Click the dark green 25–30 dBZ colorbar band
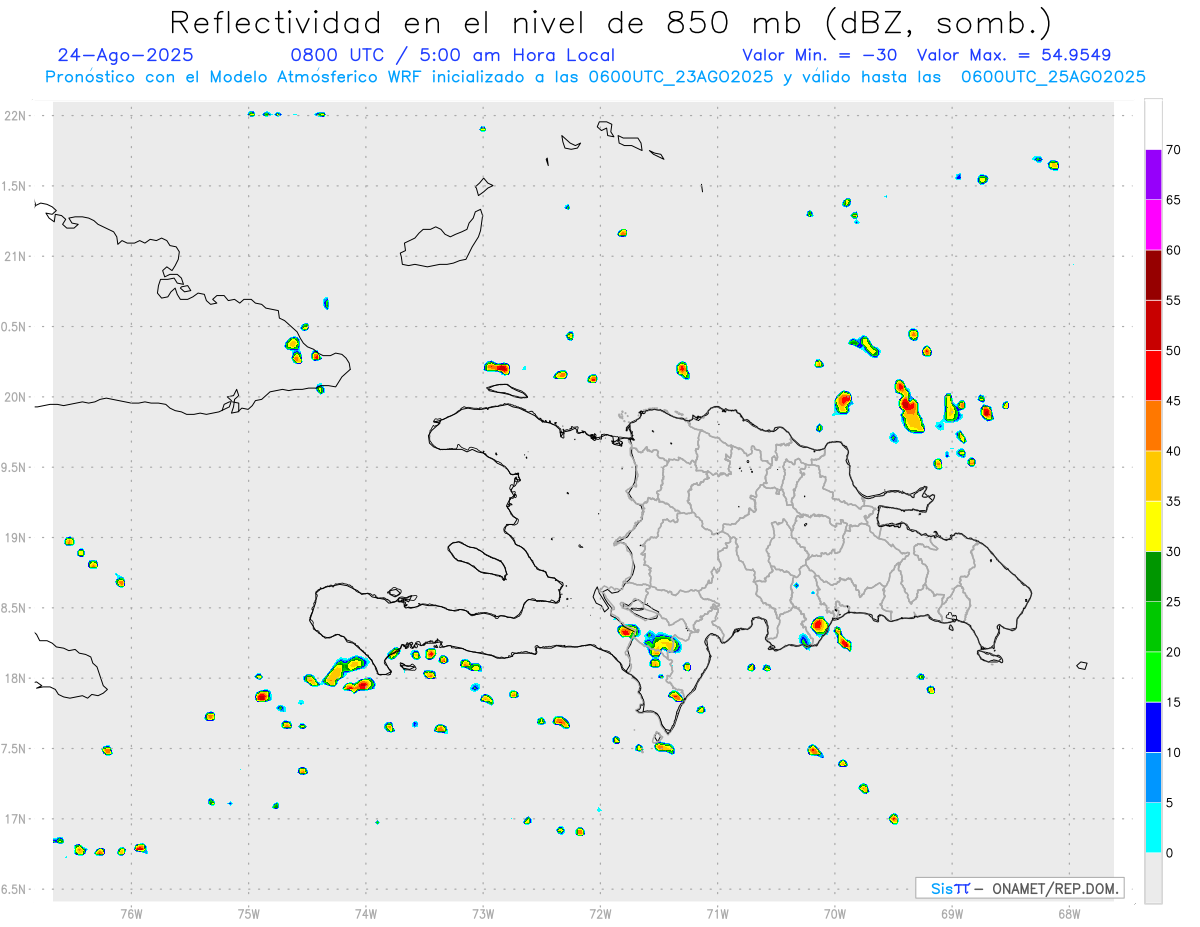The height and width of the screenshot is (927, 1200). [x=1153, y=576]
